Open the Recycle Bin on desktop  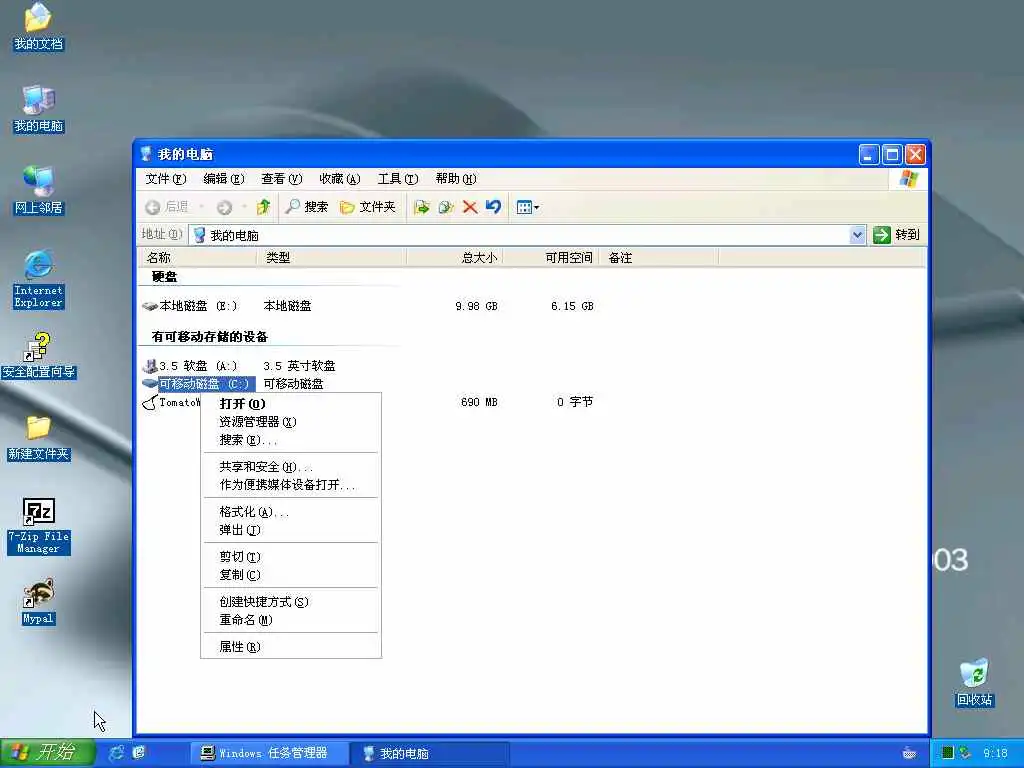974,683
